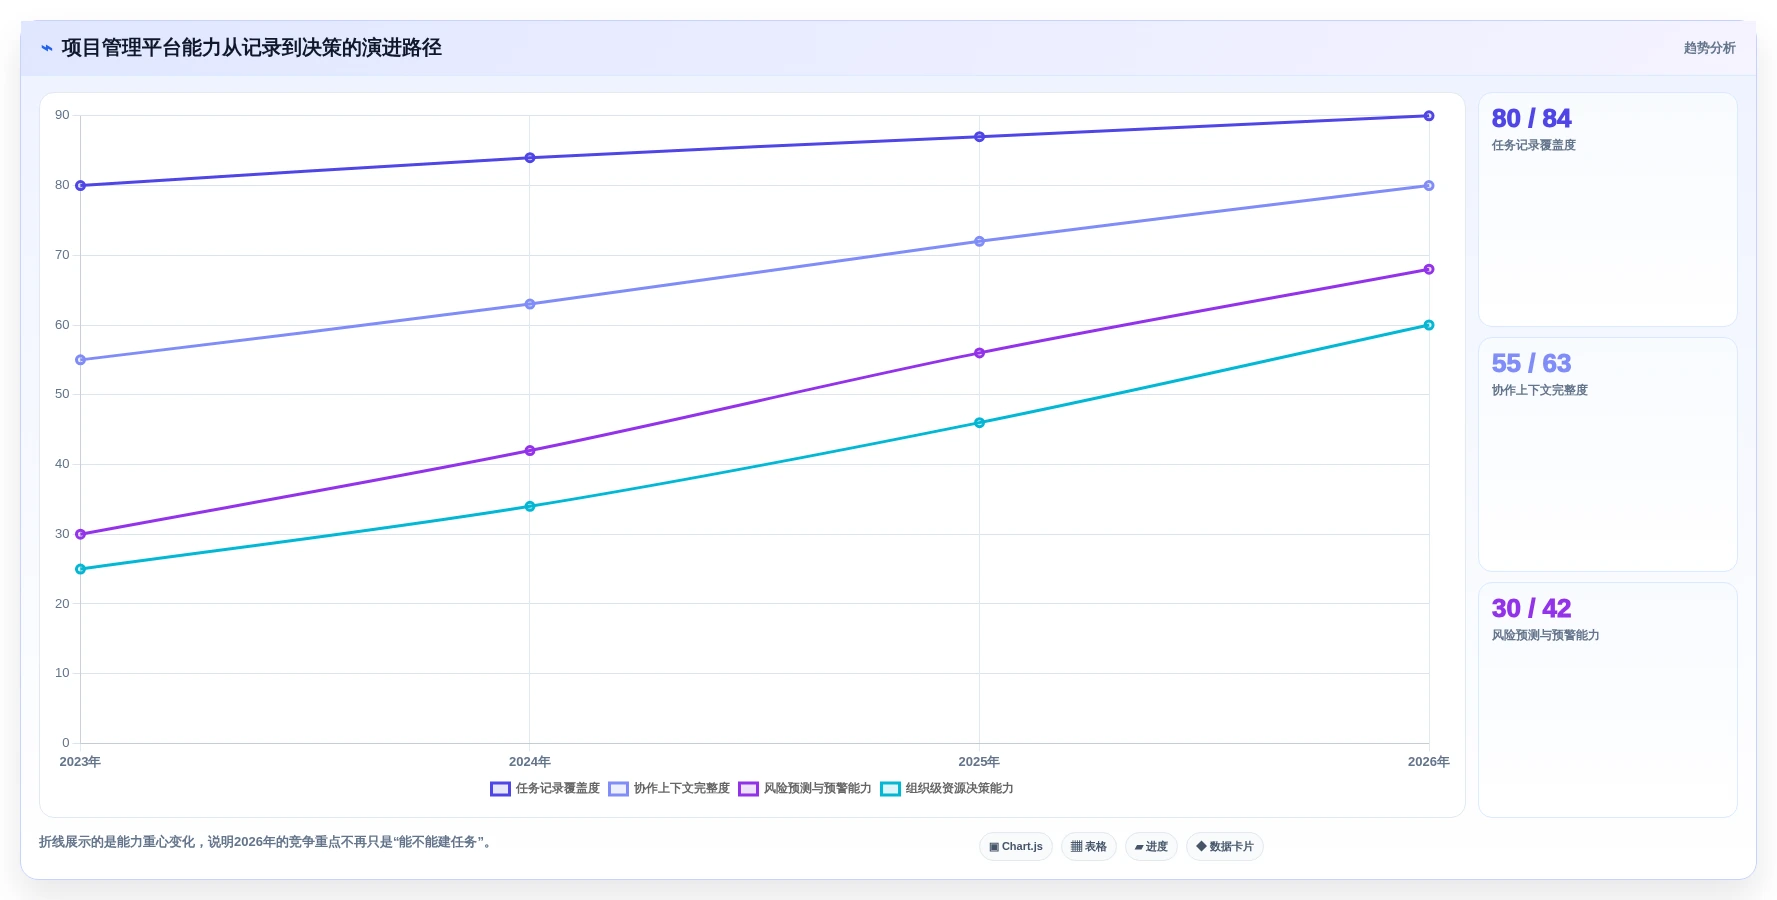Click the 数据卡片 tag button
This screenshot has width=1777, height=900.
coord(1225,847)
